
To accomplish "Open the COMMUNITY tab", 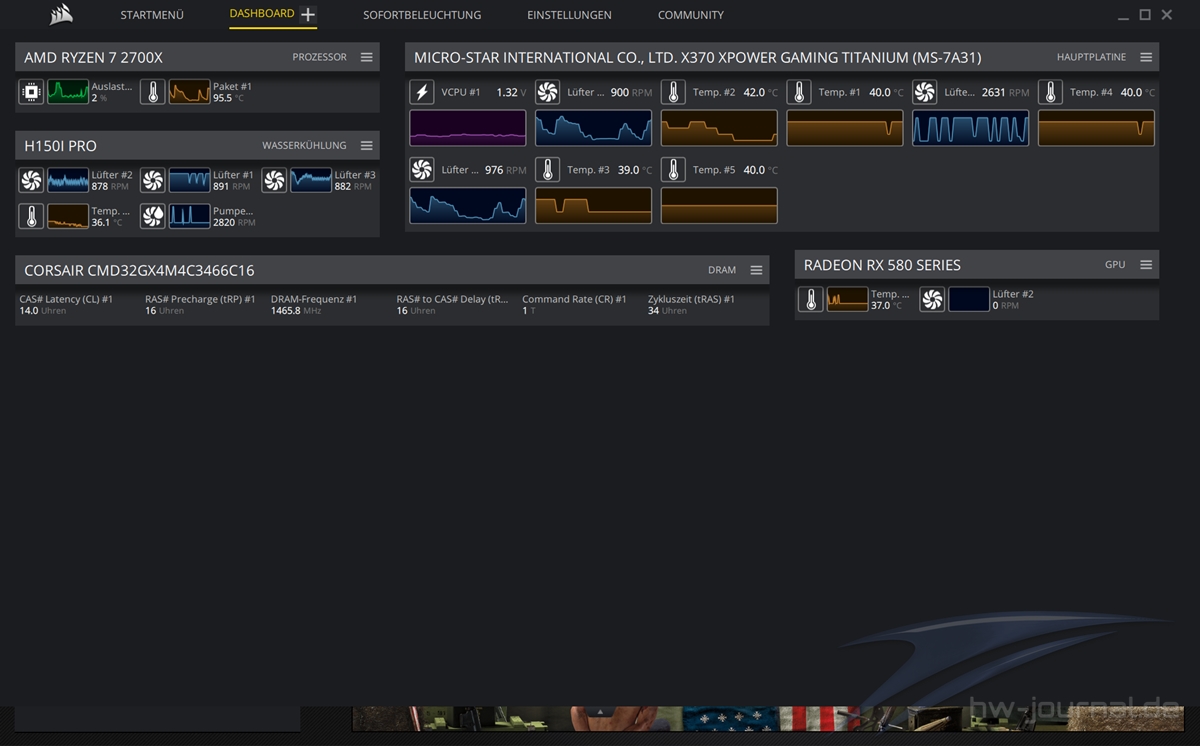I will (x=690, y=15).
